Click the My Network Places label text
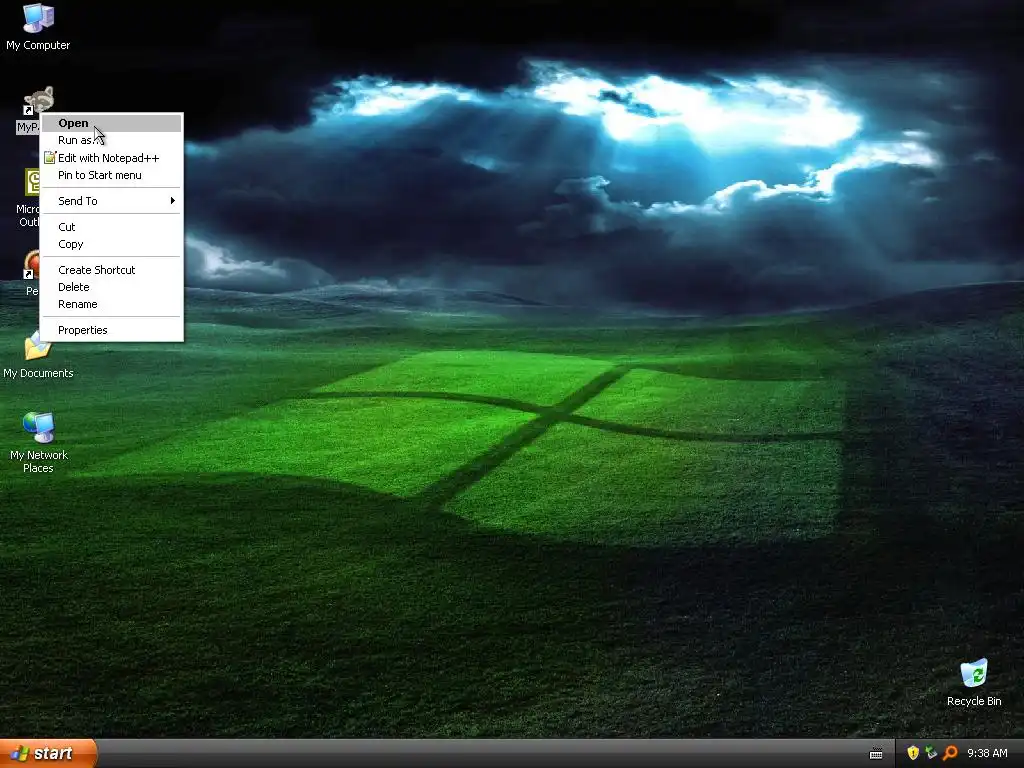The image size is (1024, 768). point(39,461)
